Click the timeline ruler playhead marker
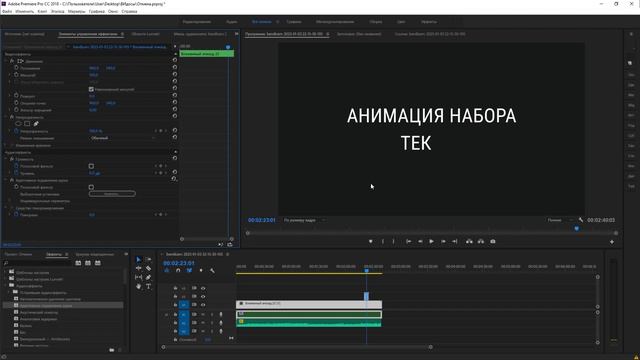 [367, 270]
